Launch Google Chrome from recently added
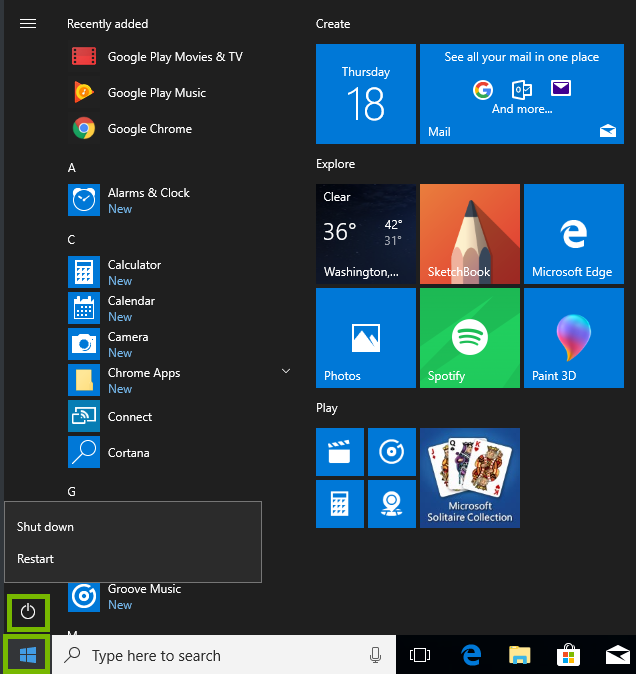 coord(180,129)
